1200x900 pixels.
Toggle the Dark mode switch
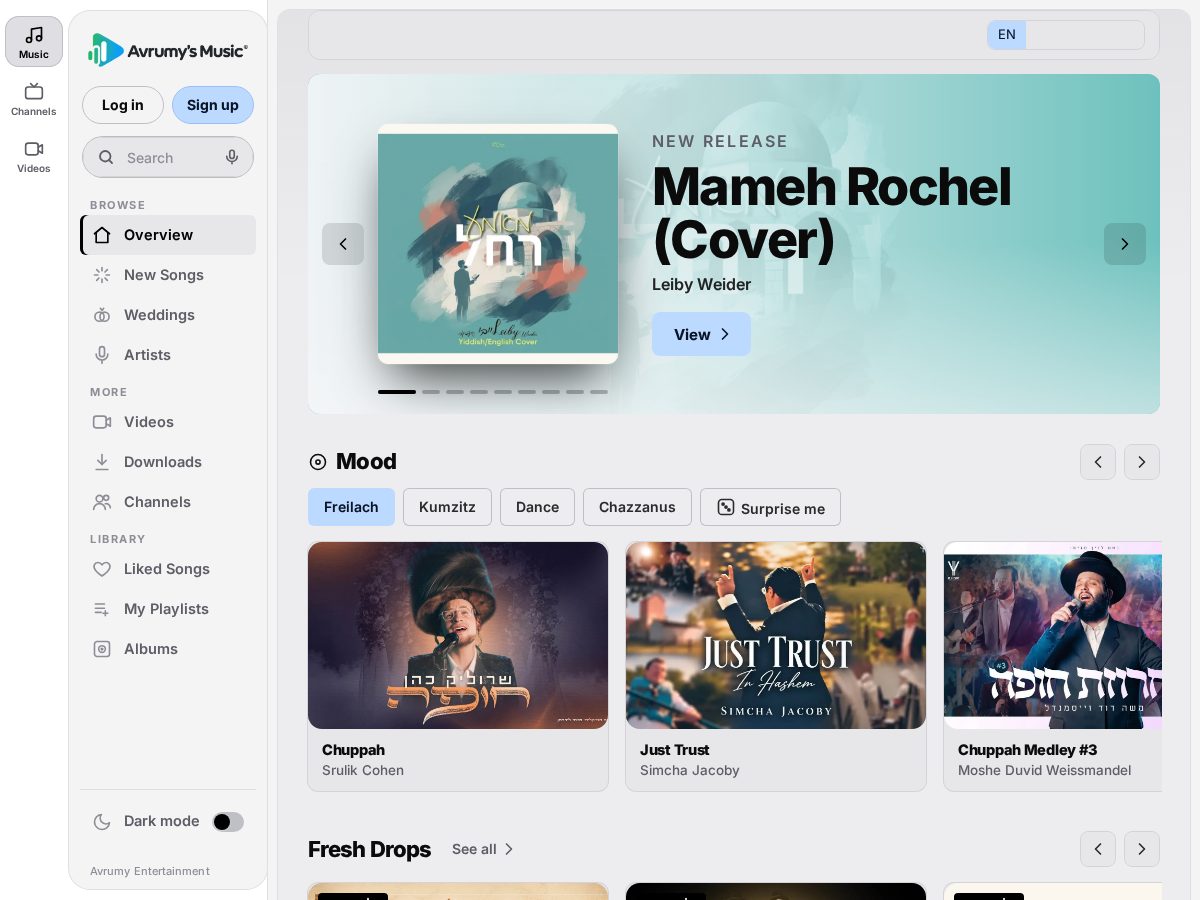(228, 822)
